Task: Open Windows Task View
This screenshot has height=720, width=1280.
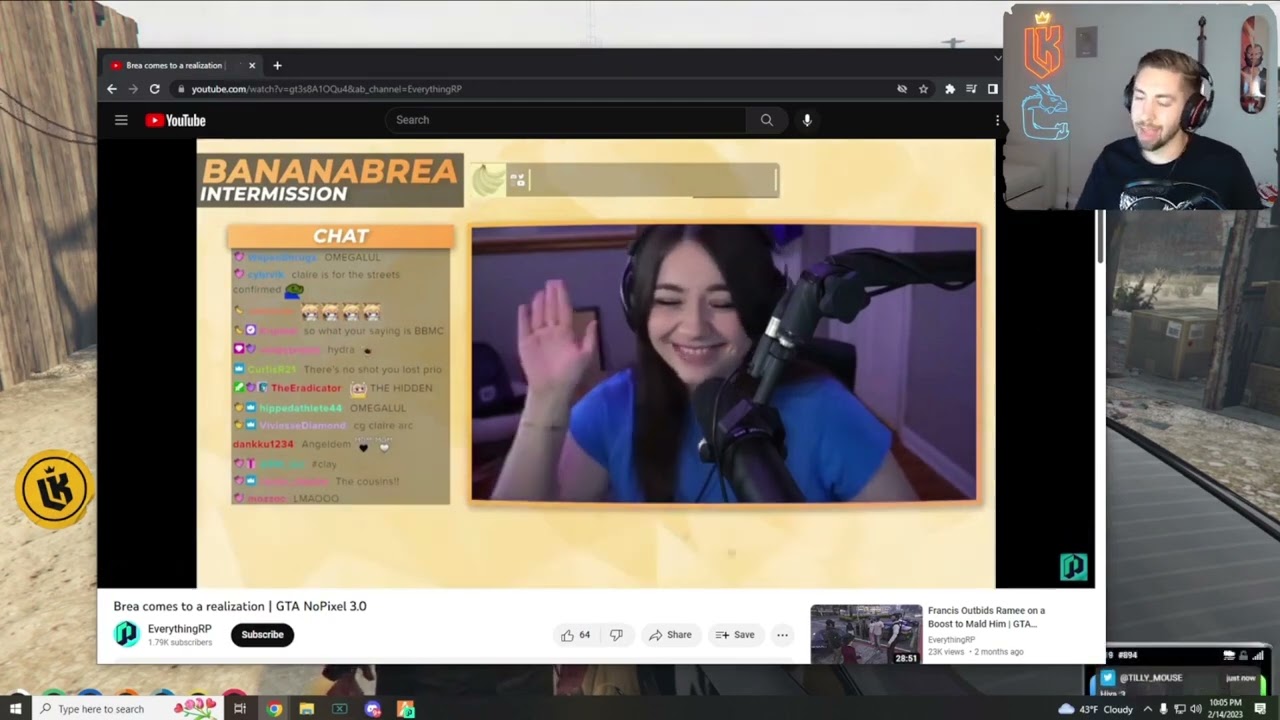Action: coord(240,709)
